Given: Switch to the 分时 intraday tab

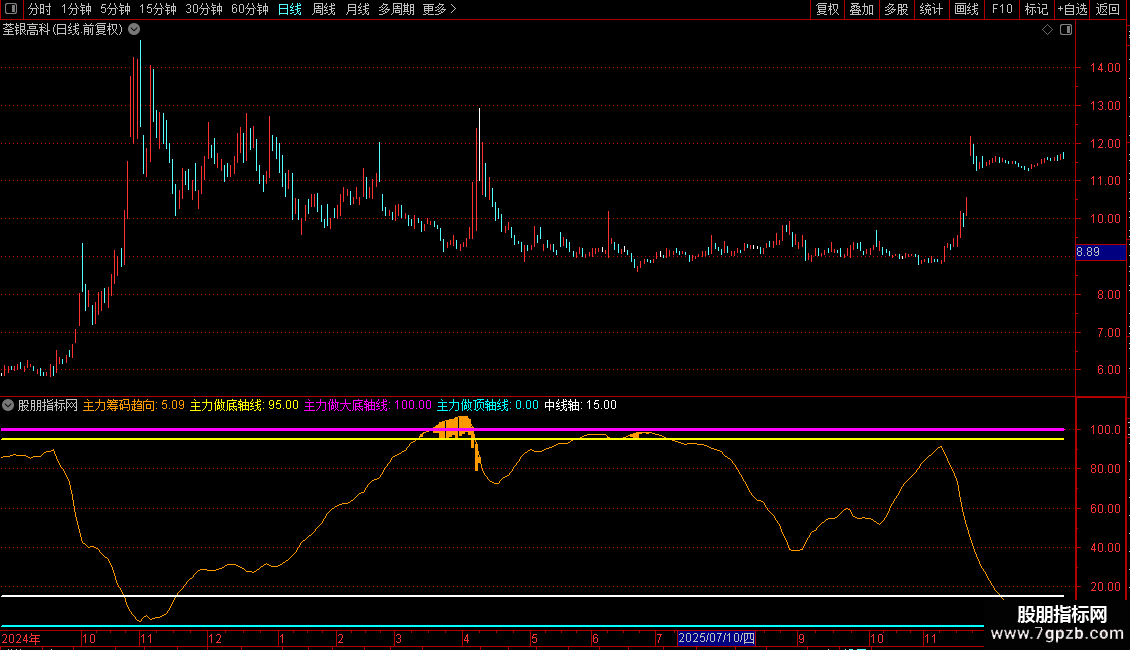Looking at the screenshot, I should click(39, 9).
